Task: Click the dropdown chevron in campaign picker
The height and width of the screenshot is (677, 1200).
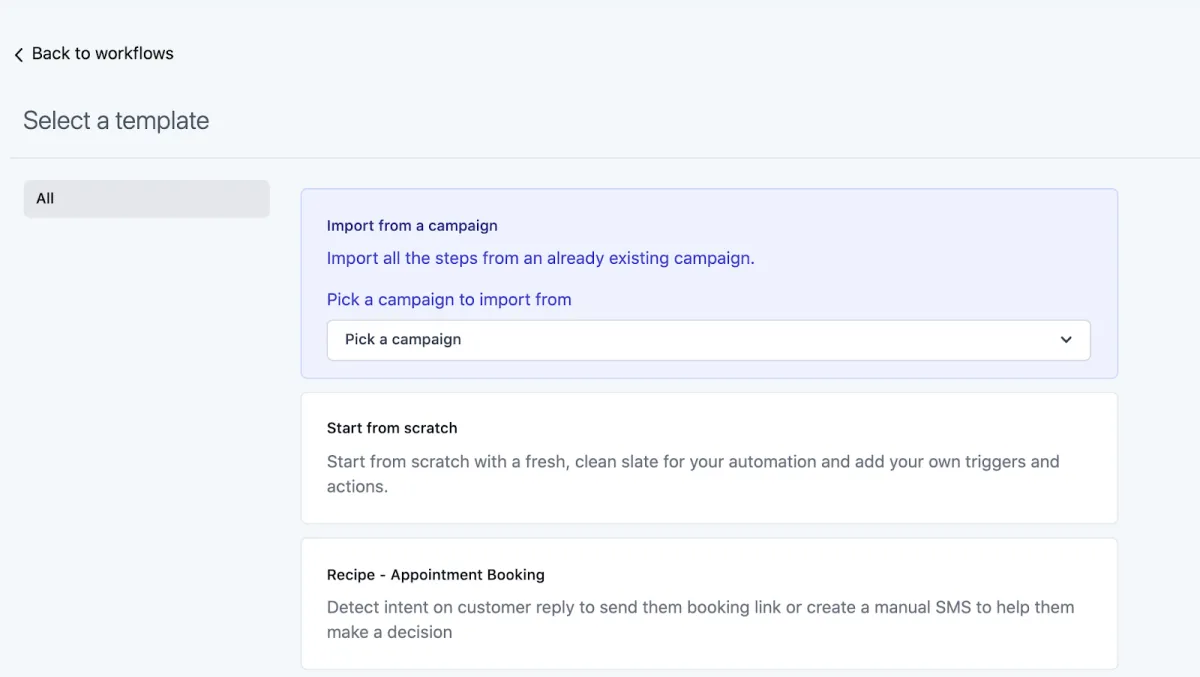Action: [x=1066, y=340]
